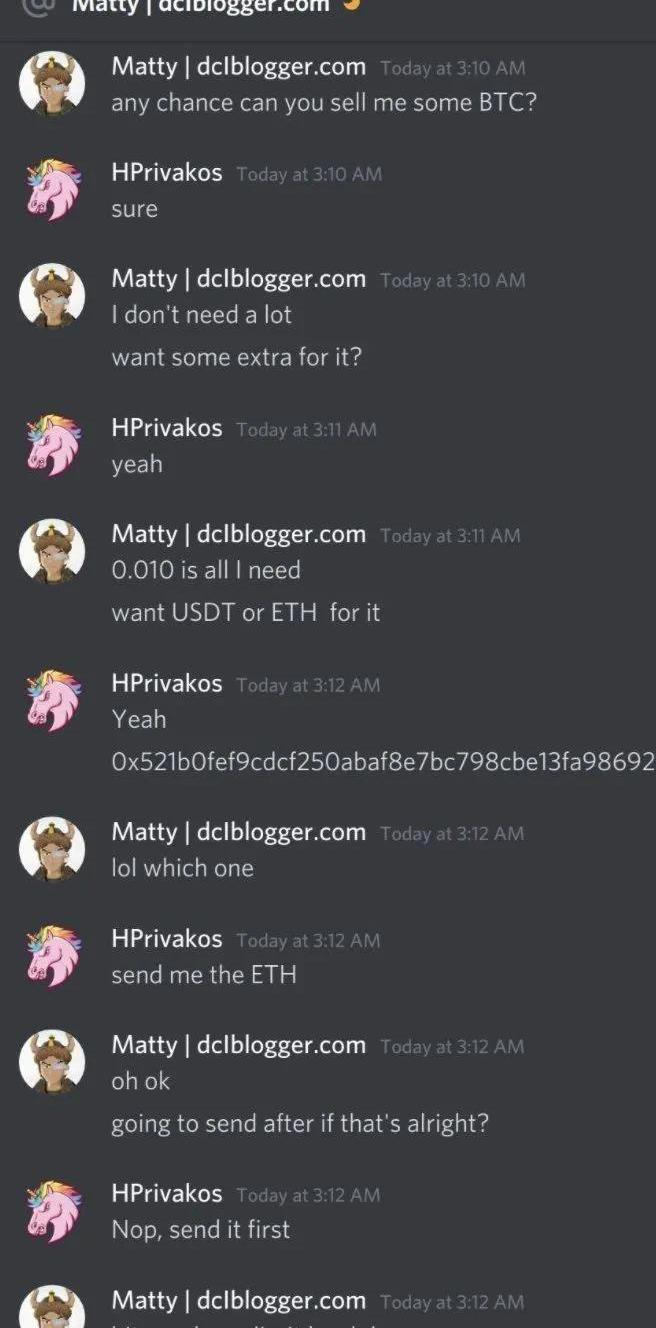Click HPrivakos username above "Nop, send it first"
Screen dimensions: 656x1328
click(167, 1194)
